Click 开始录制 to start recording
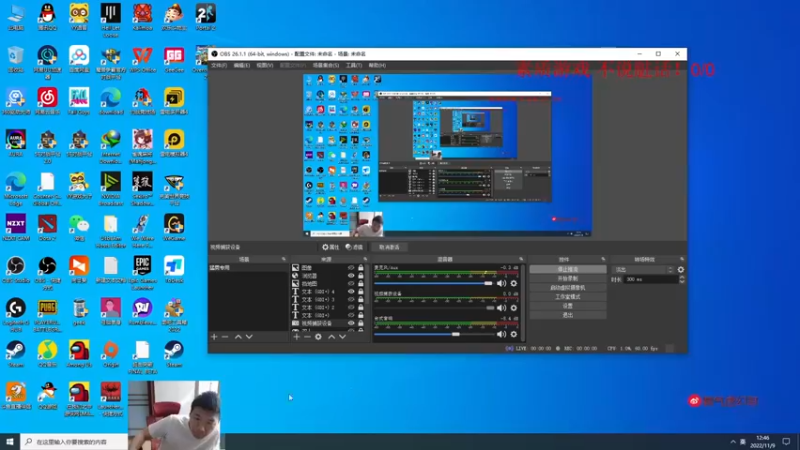Image resolution: width=800 pixels, height=450 pixels. point(568,279)
